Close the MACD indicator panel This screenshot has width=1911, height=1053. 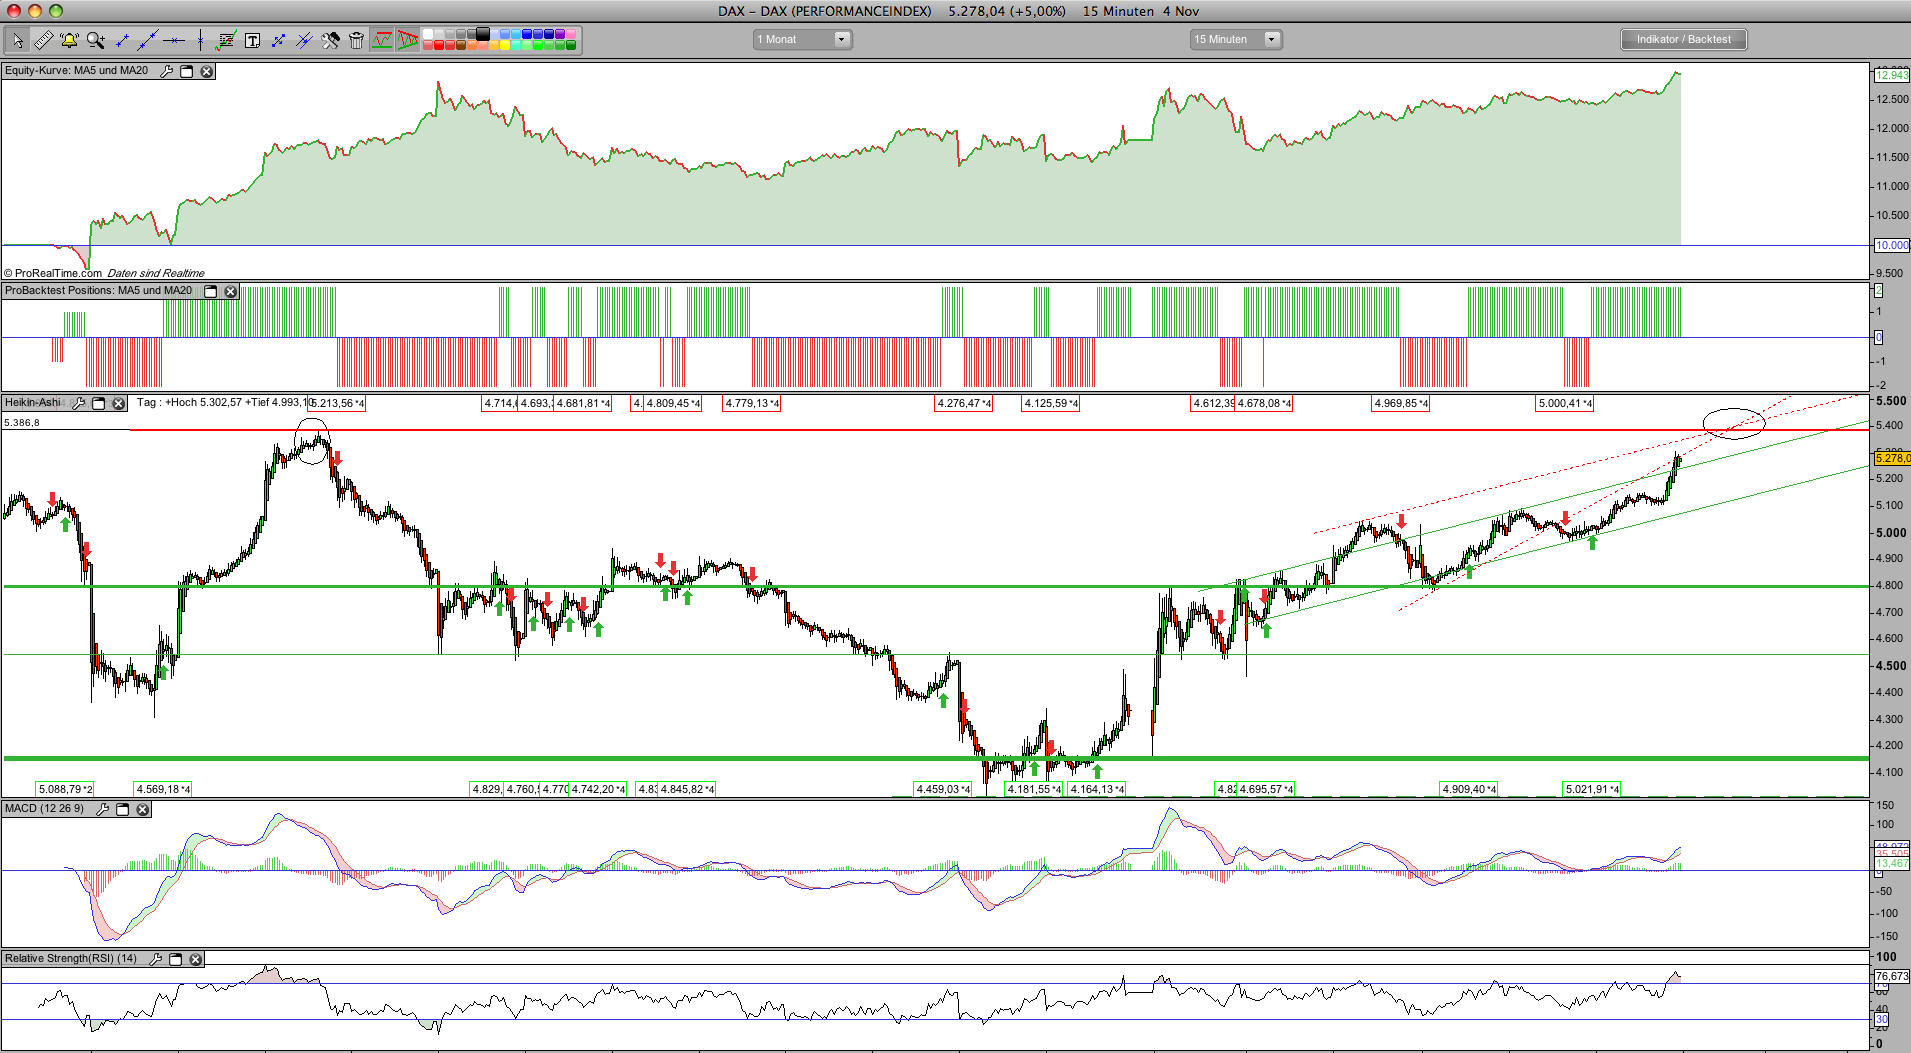[x=143, y=809]
